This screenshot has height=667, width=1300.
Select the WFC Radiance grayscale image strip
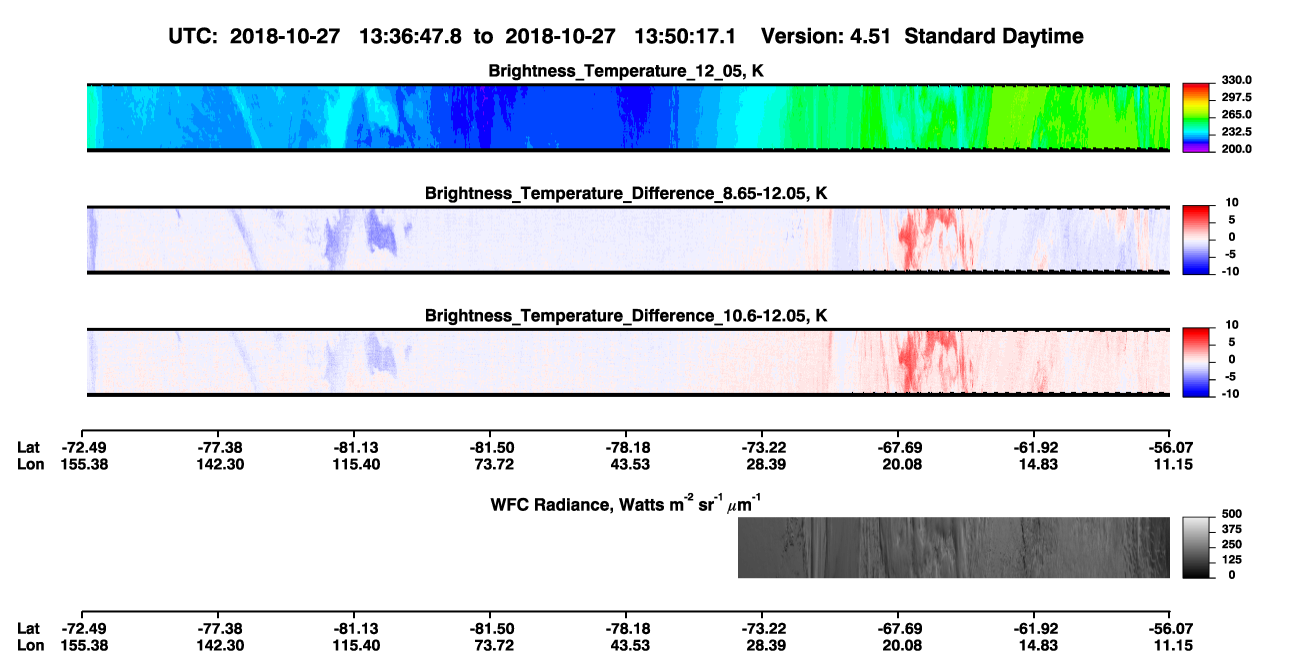[954, 547]
